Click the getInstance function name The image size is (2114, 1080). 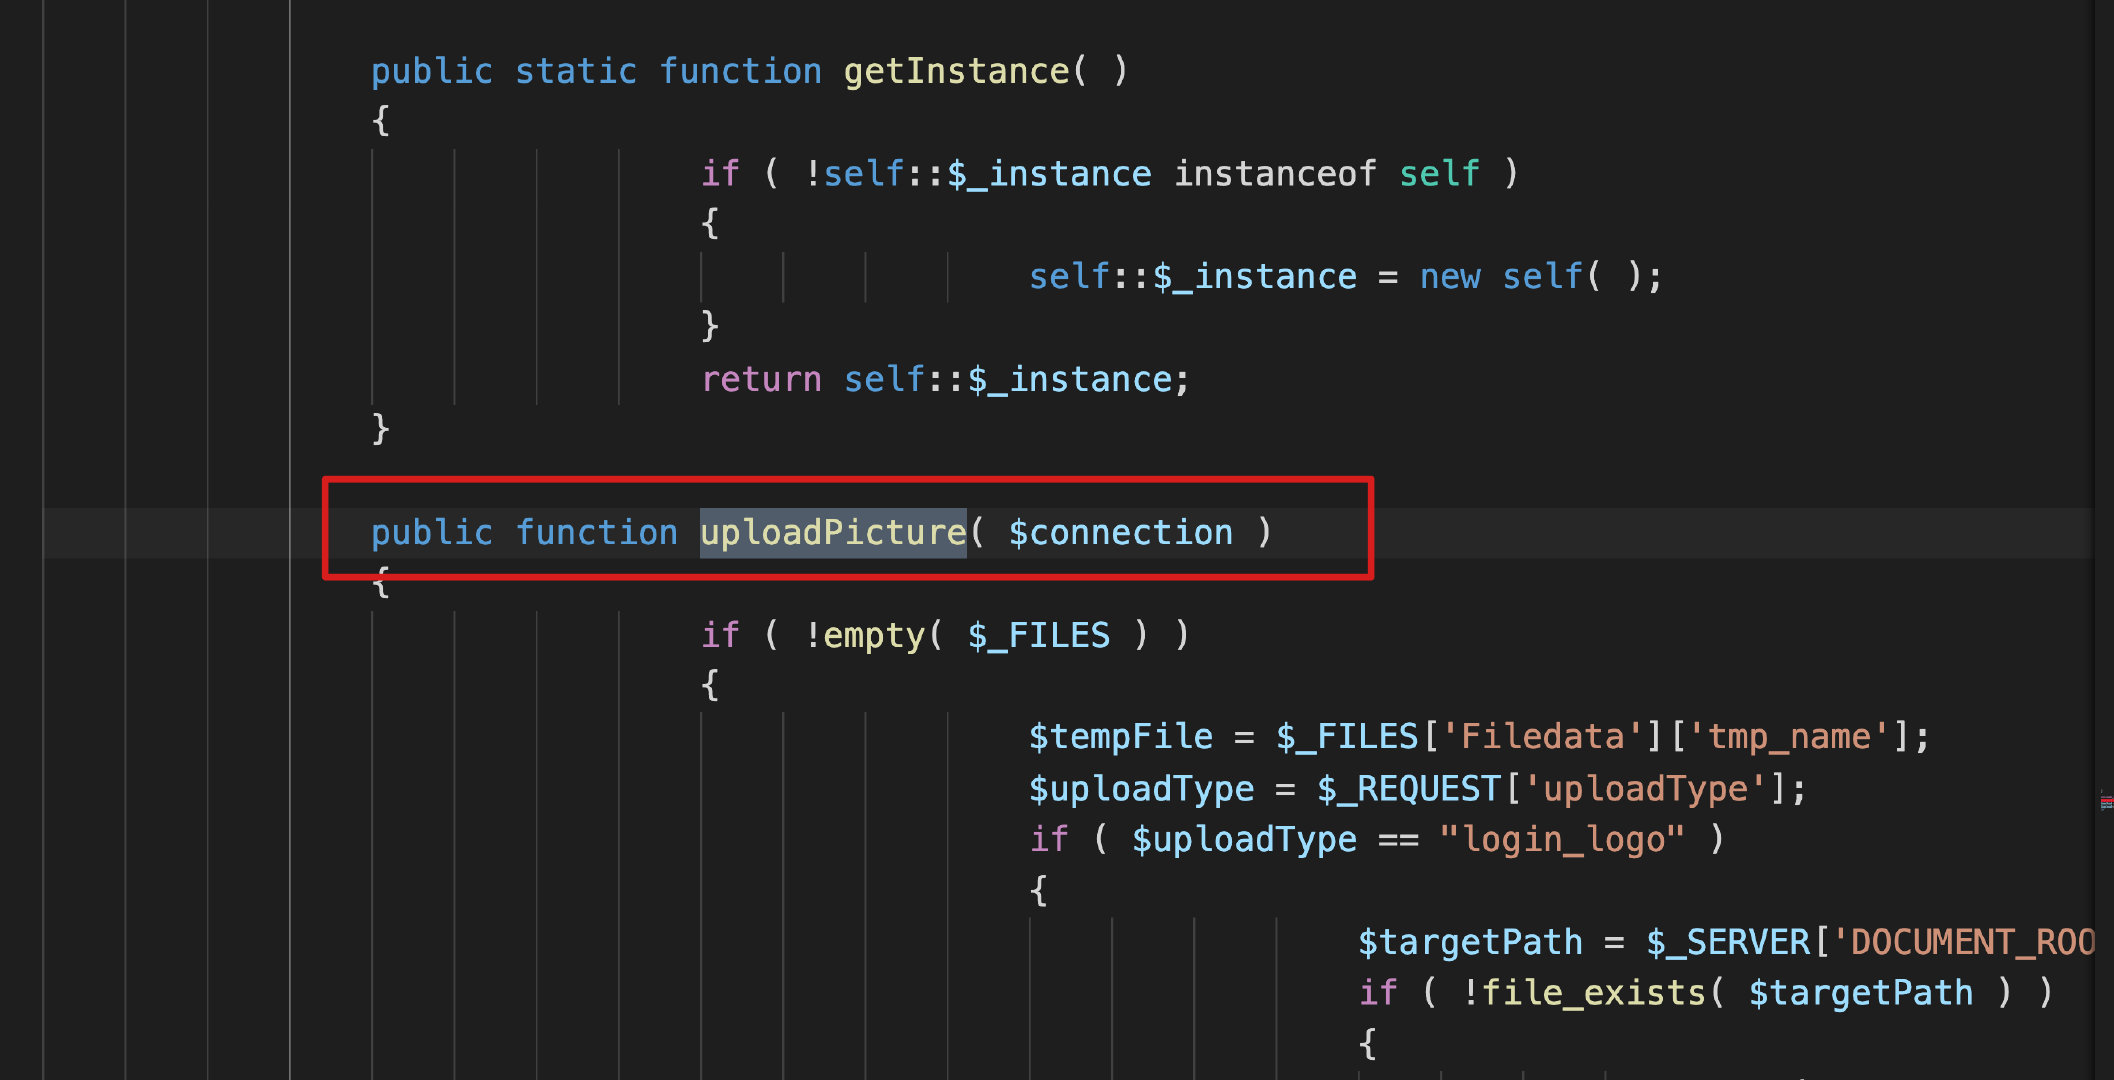pos(956,72)
